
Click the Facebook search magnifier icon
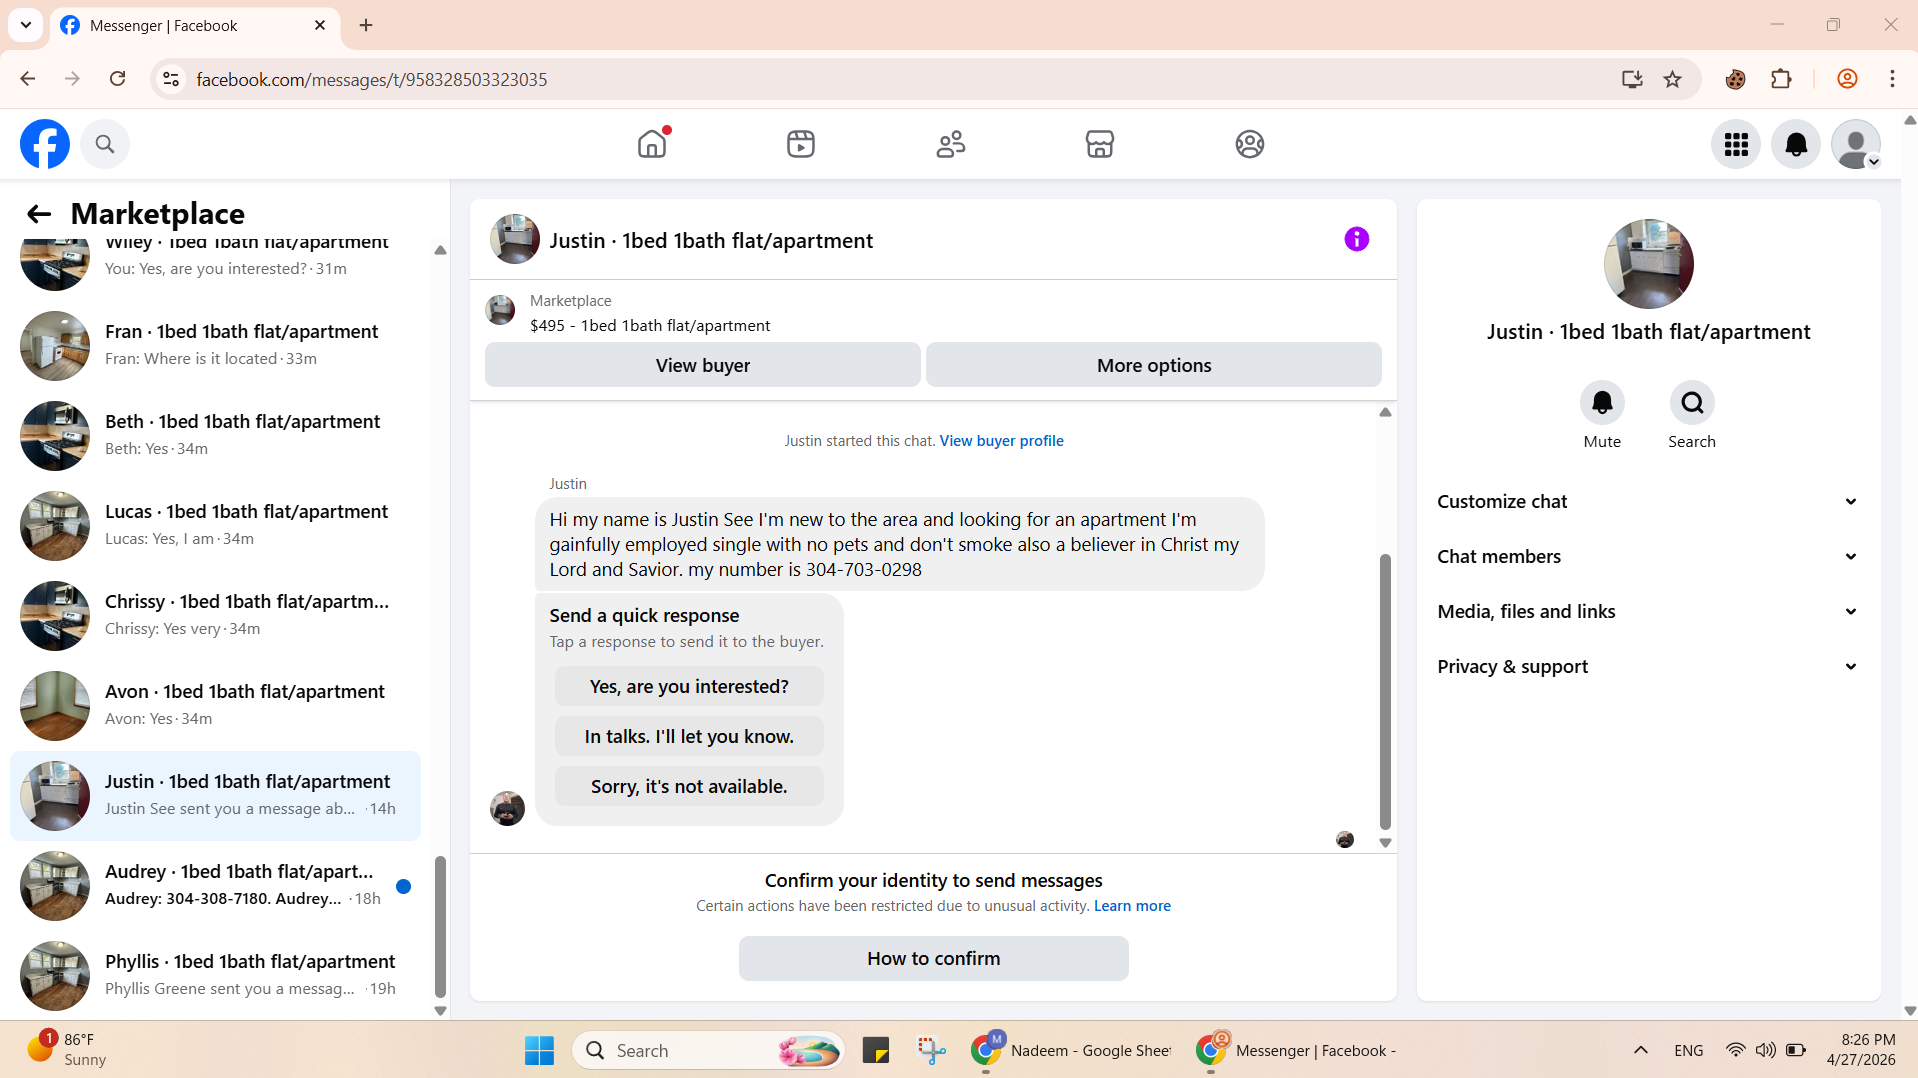[x=105, y=144]
